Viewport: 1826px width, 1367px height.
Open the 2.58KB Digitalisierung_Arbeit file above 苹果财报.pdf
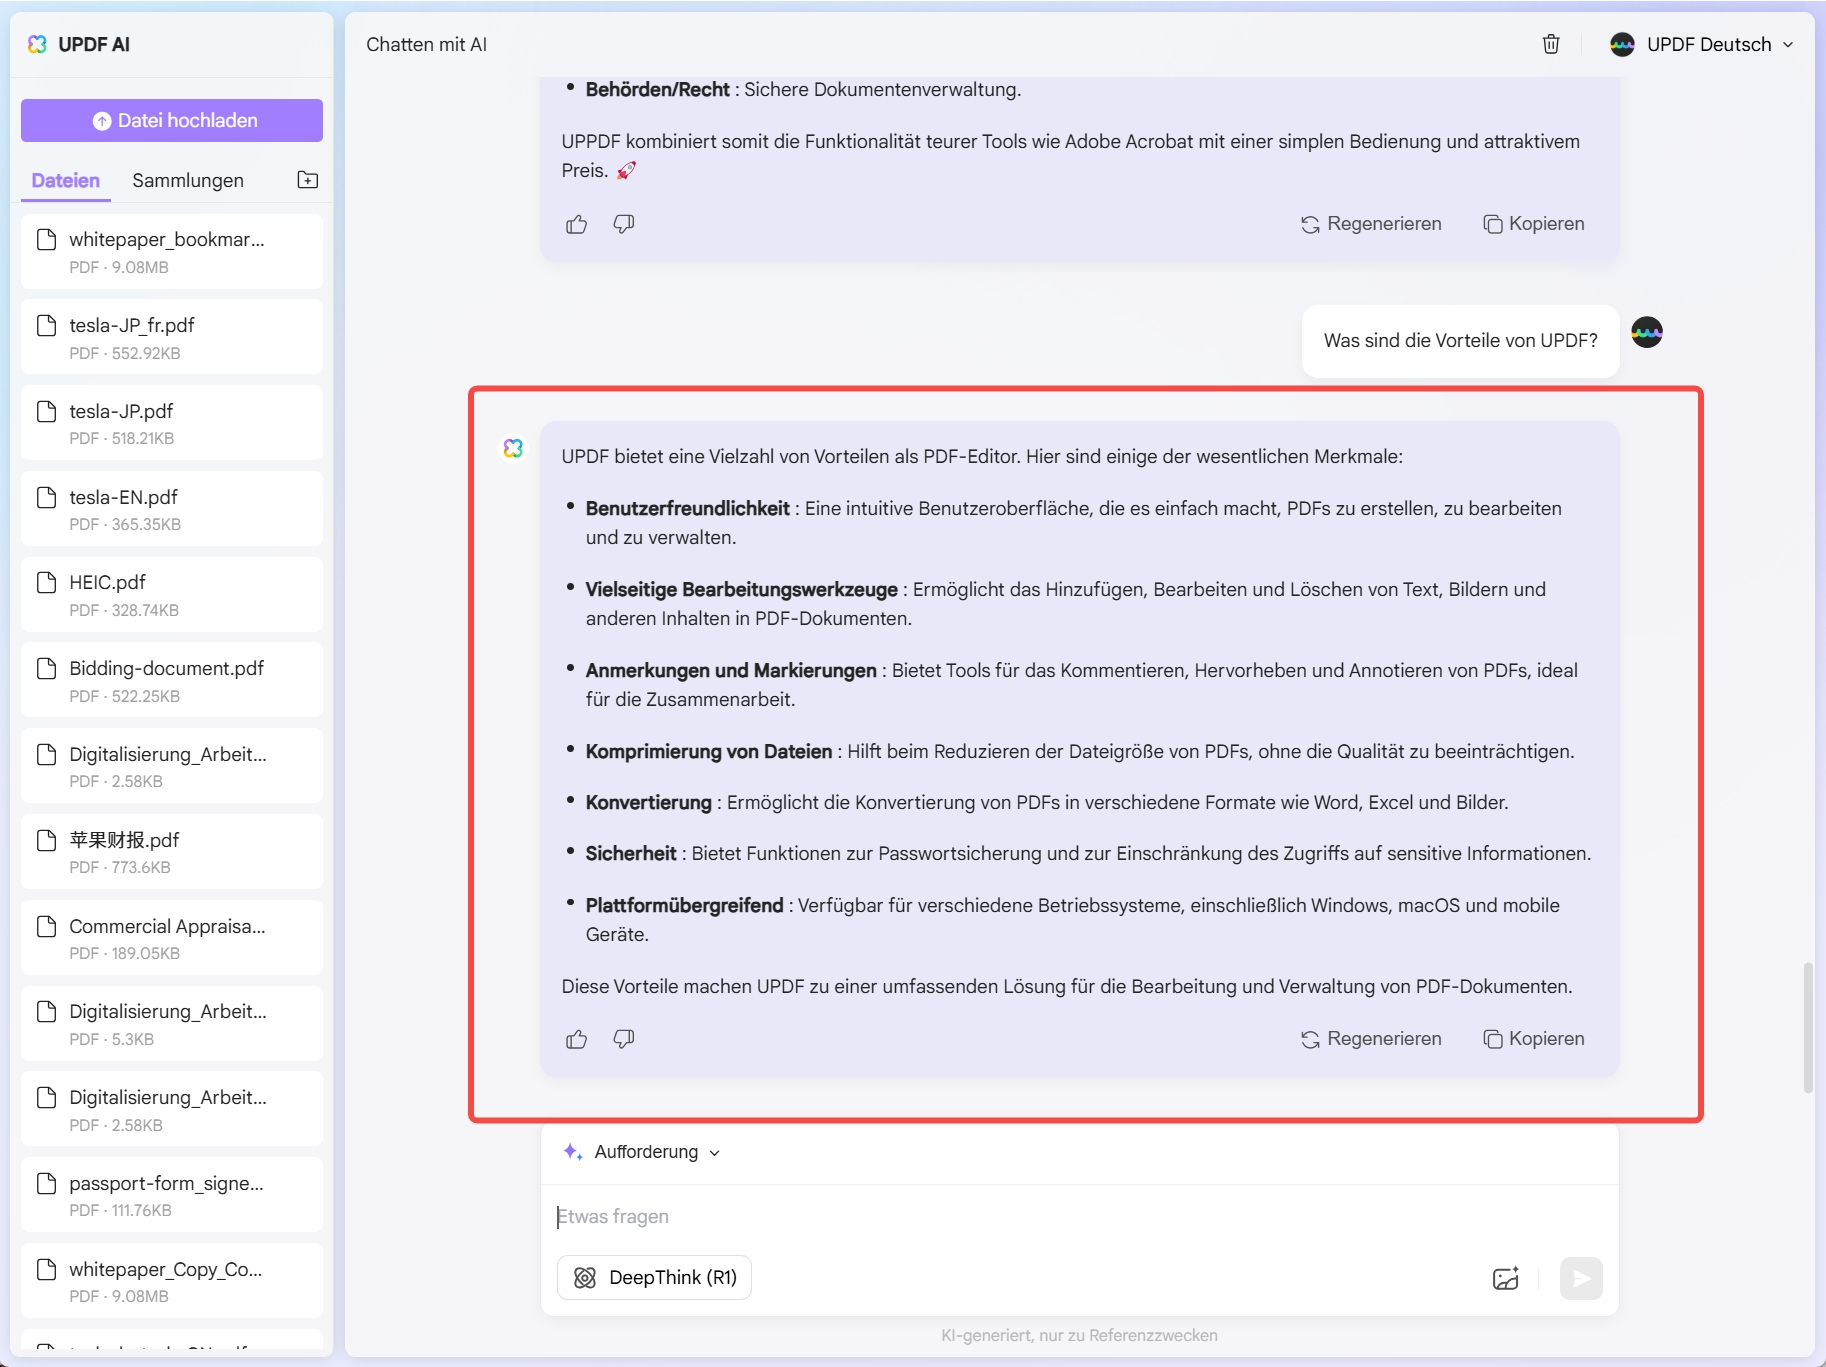coord(172,766)
